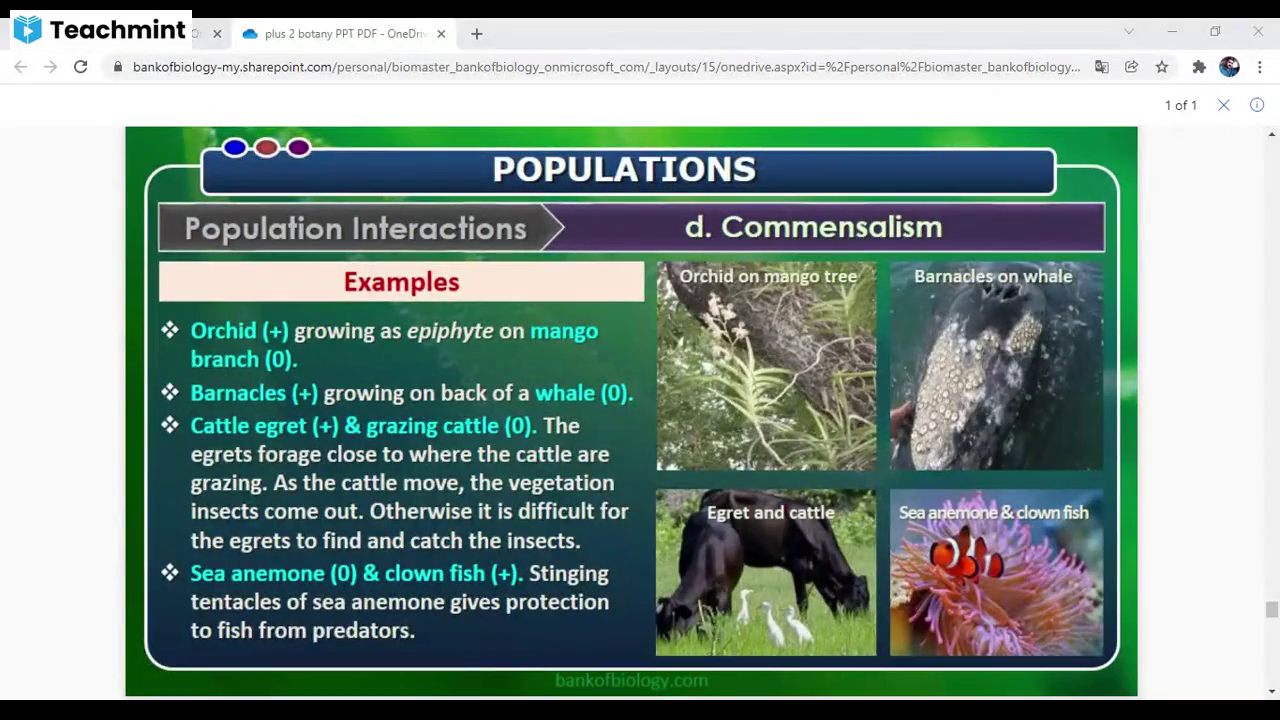Open the tab search dropdown arrow
The width and height of the screenshot is (1280, 720).
[x=1129, y=32]
